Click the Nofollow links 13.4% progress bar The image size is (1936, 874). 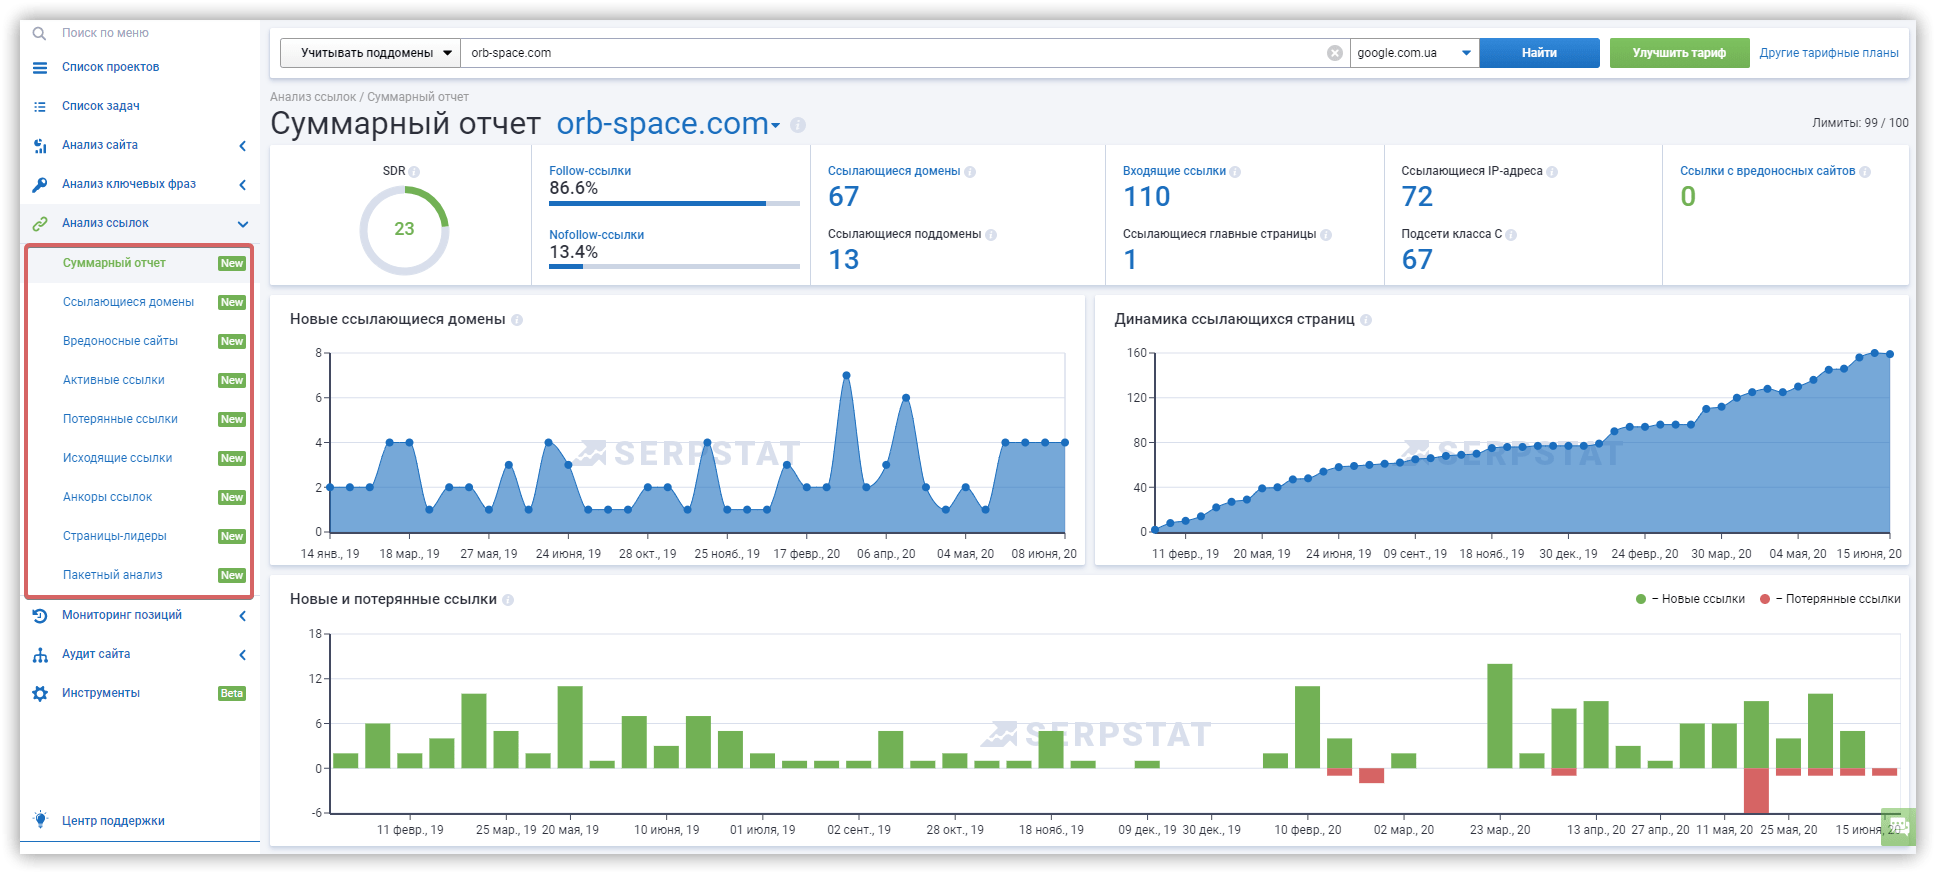674,267
